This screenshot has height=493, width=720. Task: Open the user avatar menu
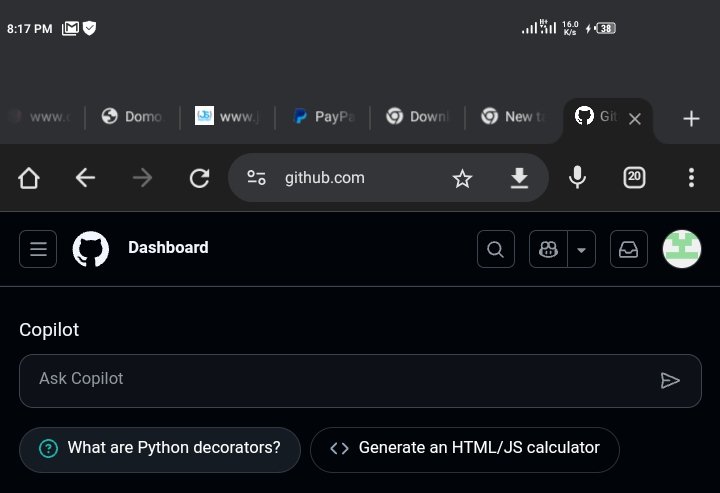pos(682,249)
